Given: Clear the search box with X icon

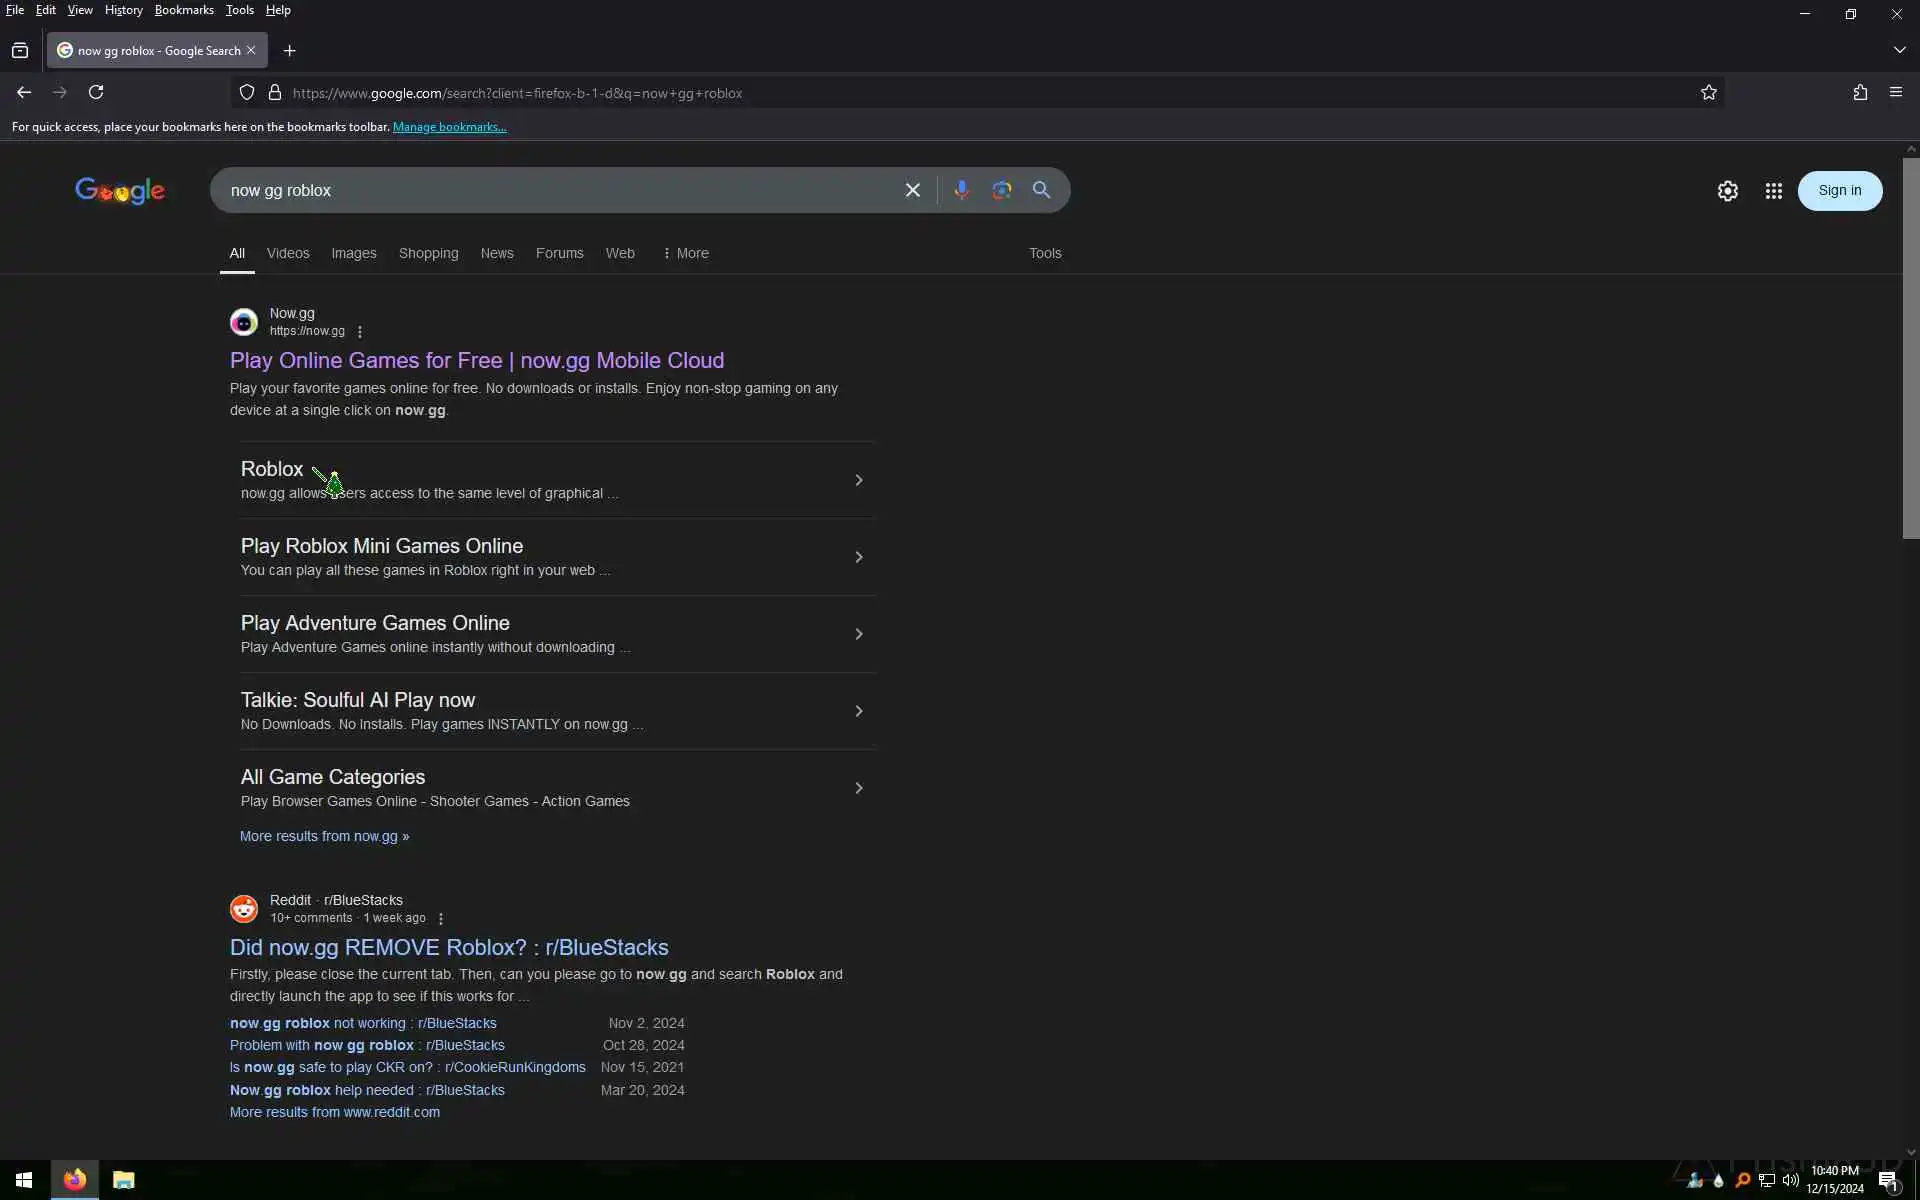Looking at the screenshot, I should [x=912, y=190].
